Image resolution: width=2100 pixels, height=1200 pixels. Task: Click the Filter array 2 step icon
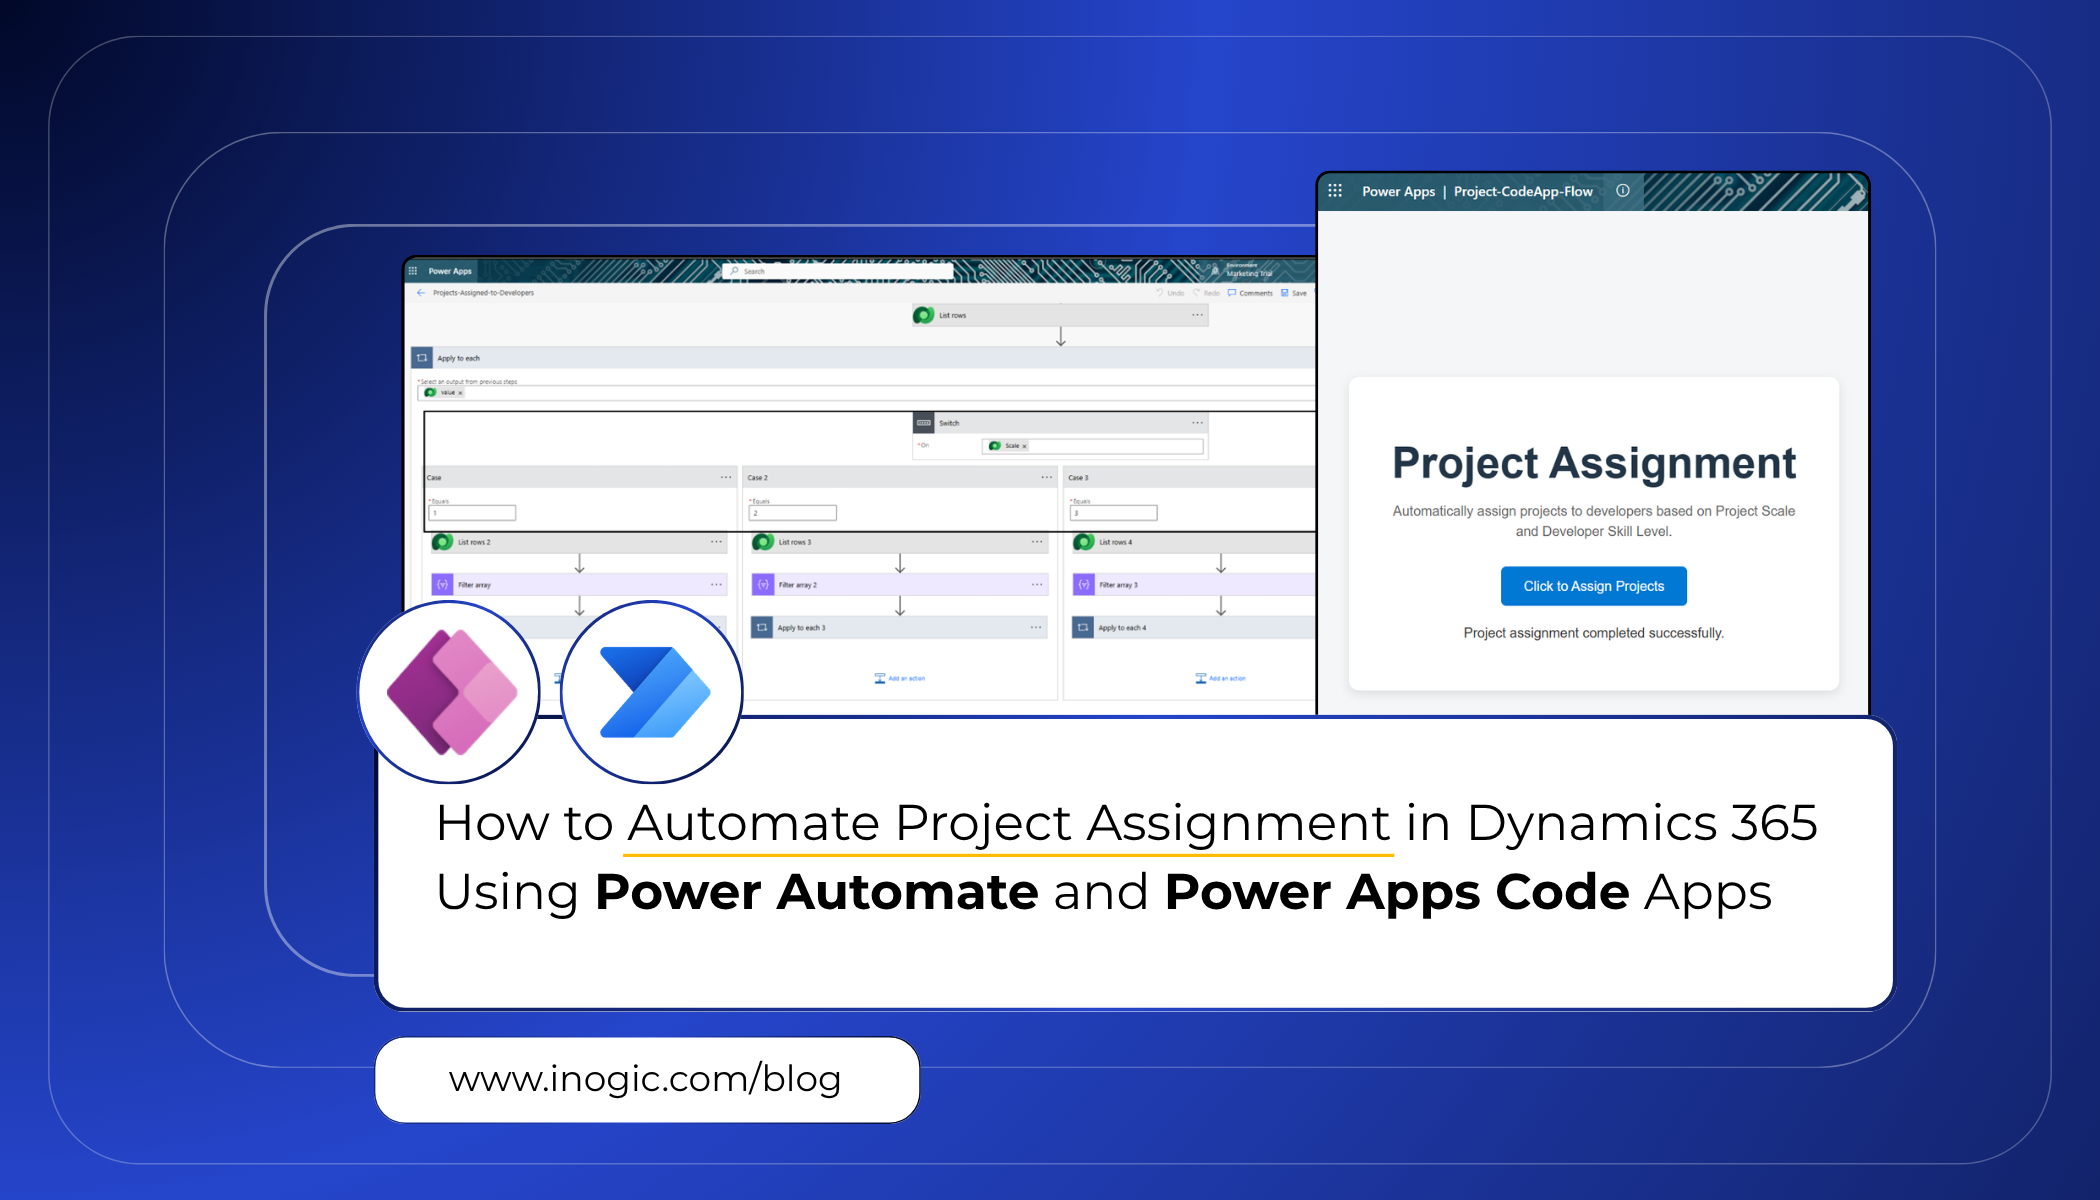click(763, 585)
